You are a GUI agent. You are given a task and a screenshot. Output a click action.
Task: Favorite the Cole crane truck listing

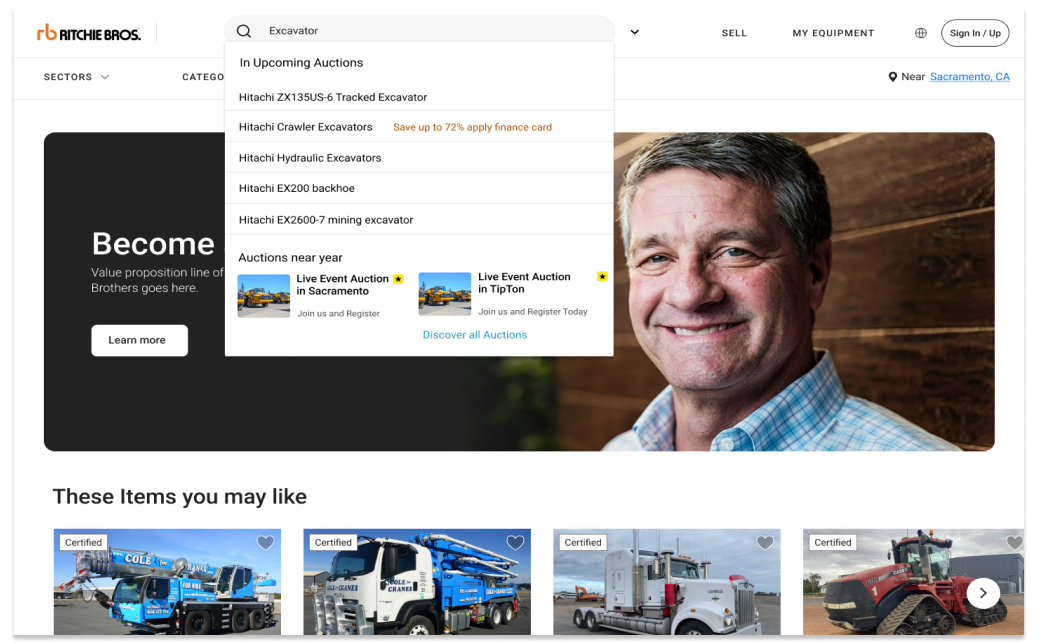pos(266,543)
